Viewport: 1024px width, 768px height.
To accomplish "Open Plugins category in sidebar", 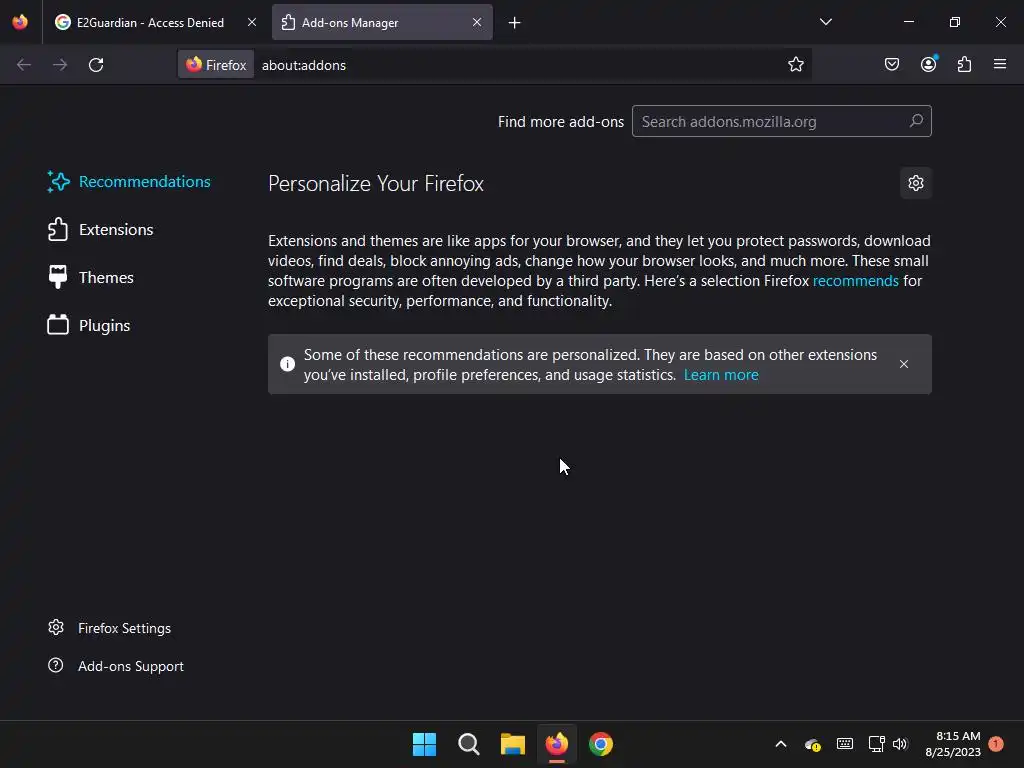I will pyautogui.click(x=89, y=325).
